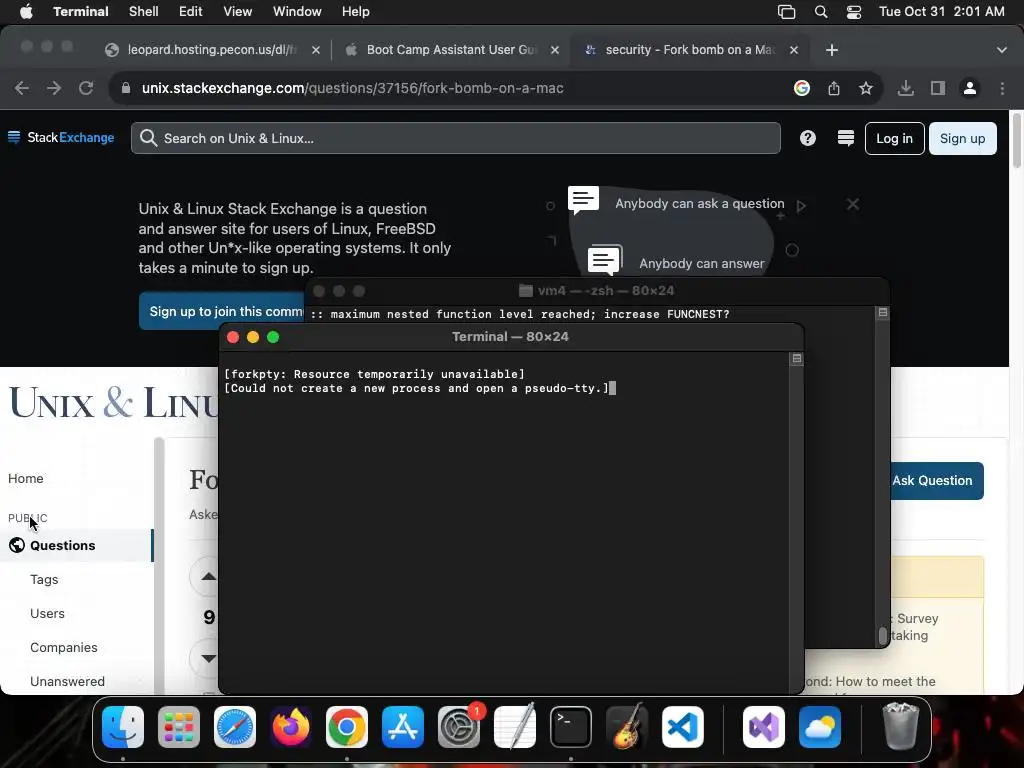
Task: Open Tags in the sidebar
Action: click(44, 579)
